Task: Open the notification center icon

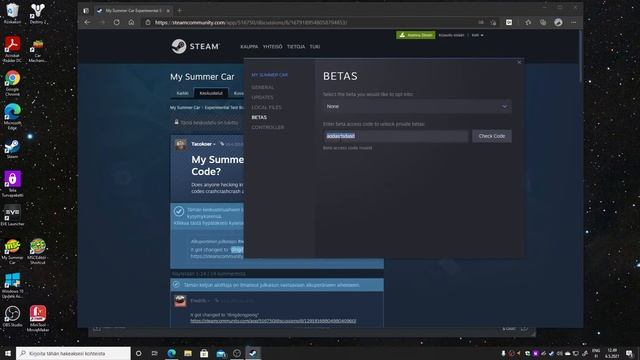Action: [629, 353]
